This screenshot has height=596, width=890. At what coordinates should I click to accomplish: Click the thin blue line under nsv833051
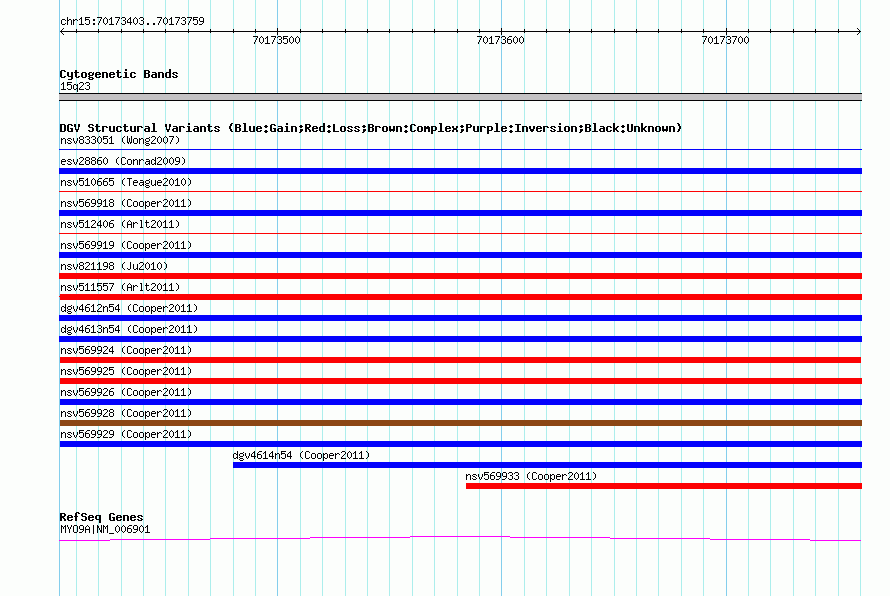(x=460, y=149)
